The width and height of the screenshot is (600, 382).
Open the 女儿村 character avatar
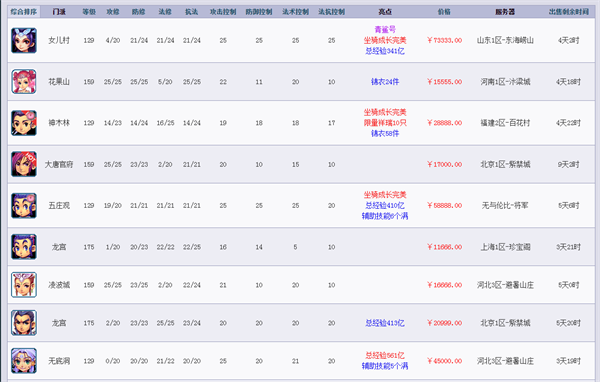[24, 40]
